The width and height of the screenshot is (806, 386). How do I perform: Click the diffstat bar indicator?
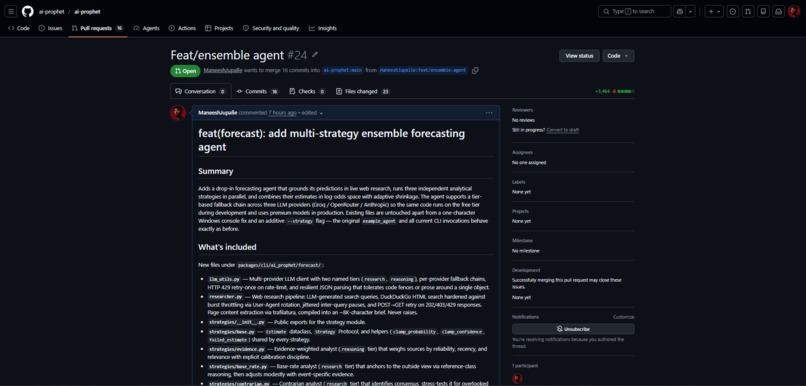[626, 91]
